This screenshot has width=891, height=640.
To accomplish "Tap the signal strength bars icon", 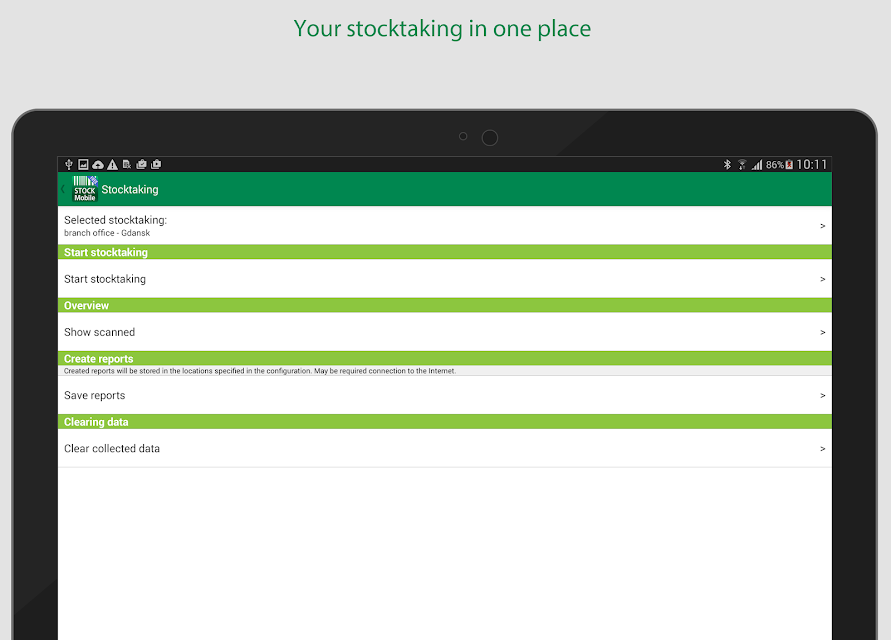I will point(757,165).
